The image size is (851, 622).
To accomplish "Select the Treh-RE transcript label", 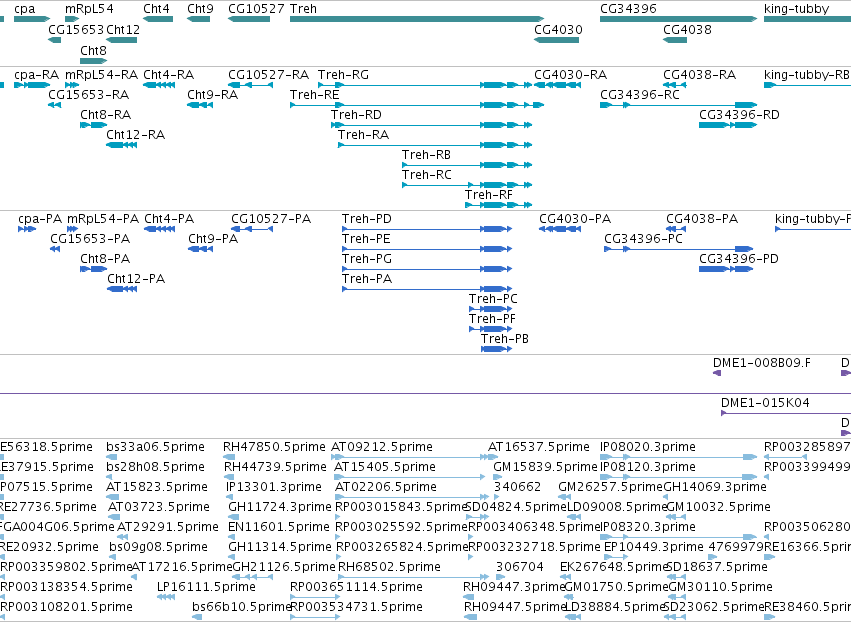I will [315, 94].
